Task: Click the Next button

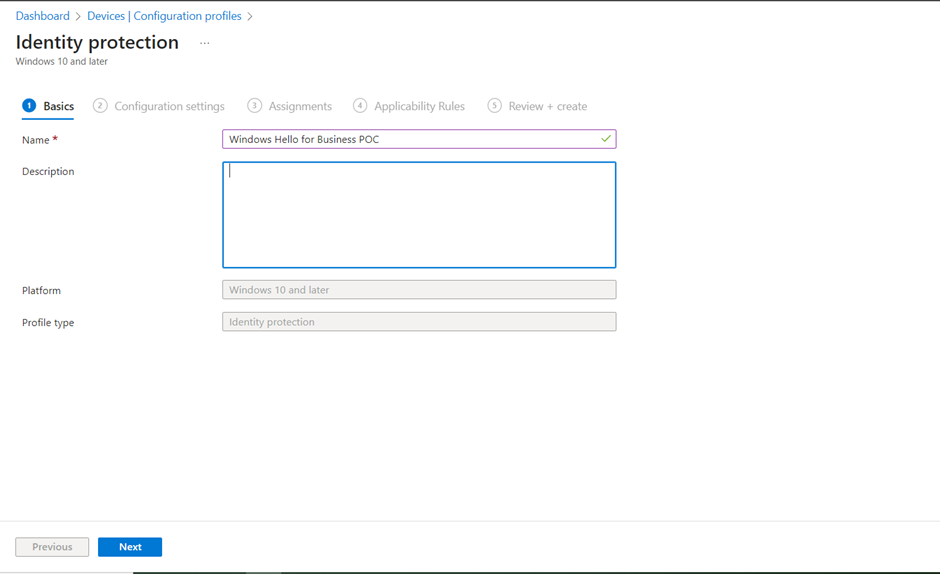Action: [130, 547]
